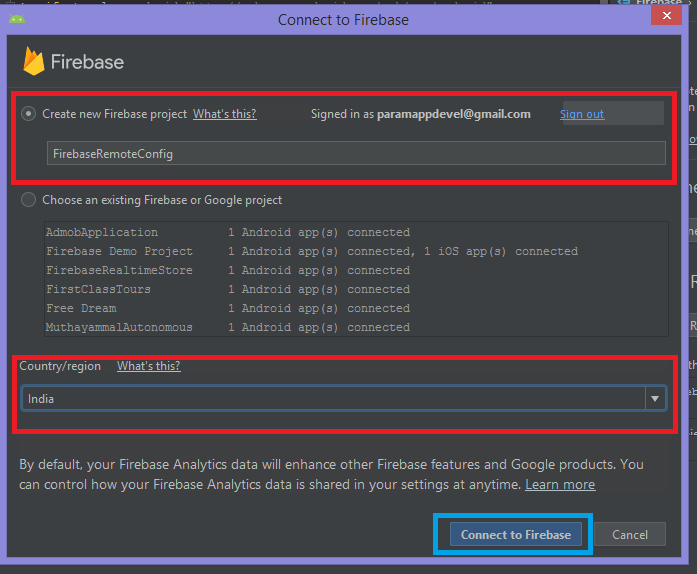Click the Connect to Firebase button
This screenshot has height=574, width=697.
(x=516, y=534)
